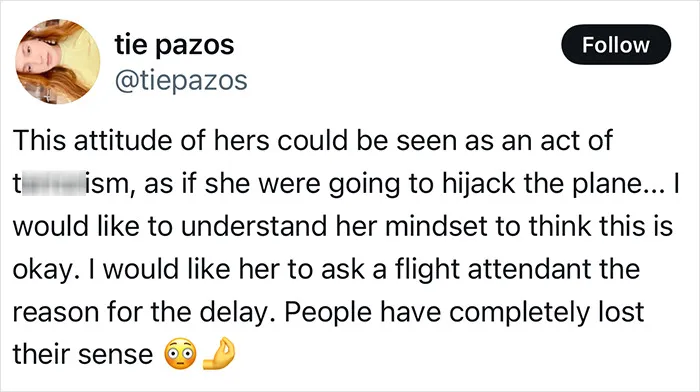Image resolution: width=700 pixels, height=392 pixels.
Task: Click the blurred censored word in the tweet
Action: [53, 183]
